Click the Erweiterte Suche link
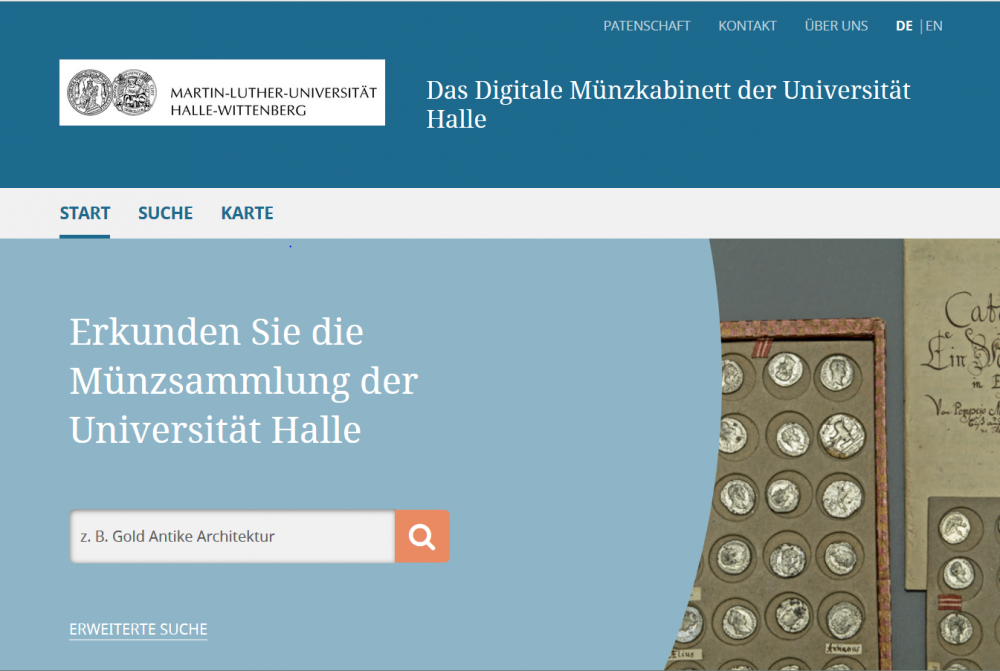Image resolution: width=1000 pixels, height=671 pixels. (138, 629)
